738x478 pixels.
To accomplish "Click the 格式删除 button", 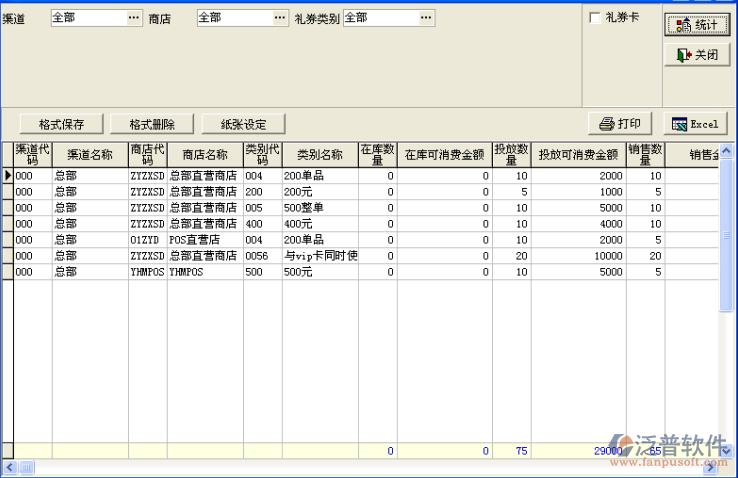I will [x=152, y=124].
